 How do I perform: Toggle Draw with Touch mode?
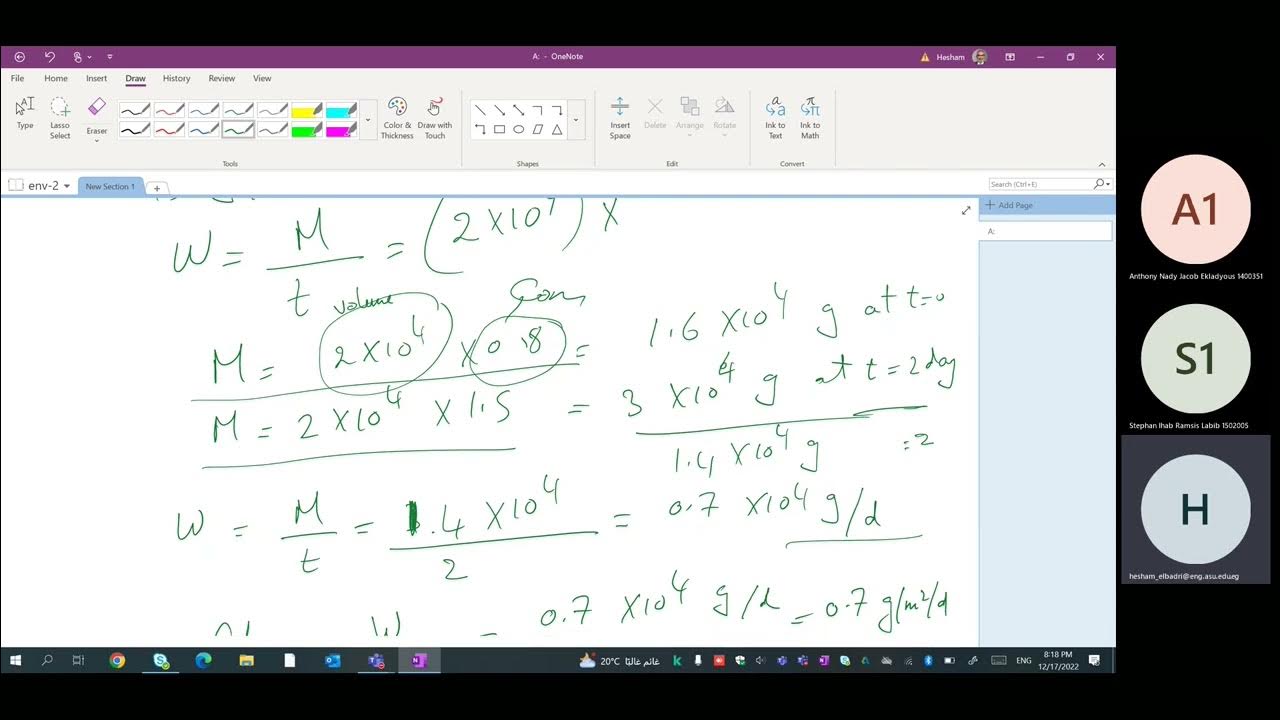pos(435,118)
